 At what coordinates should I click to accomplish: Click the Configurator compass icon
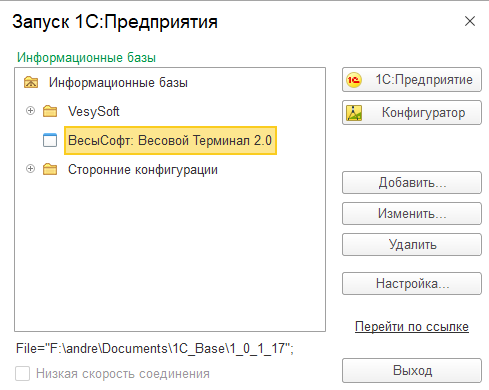click(354, 113)
